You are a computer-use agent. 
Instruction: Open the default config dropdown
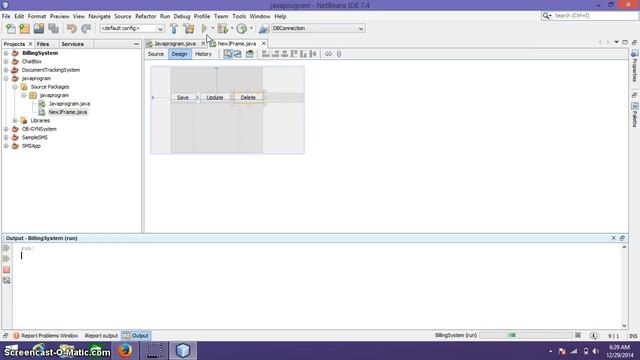(x=131, y=28)
